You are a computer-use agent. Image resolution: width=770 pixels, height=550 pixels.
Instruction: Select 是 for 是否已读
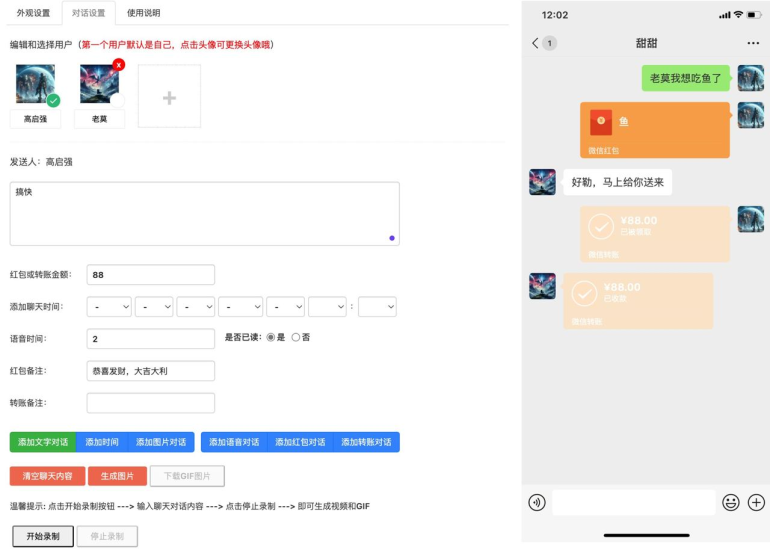(x=271, y=337)
